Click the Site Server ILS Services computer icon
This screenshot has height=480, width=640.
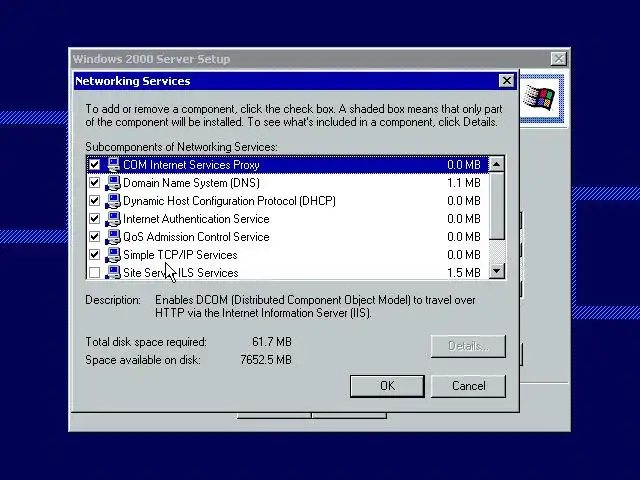click(113, 272)
